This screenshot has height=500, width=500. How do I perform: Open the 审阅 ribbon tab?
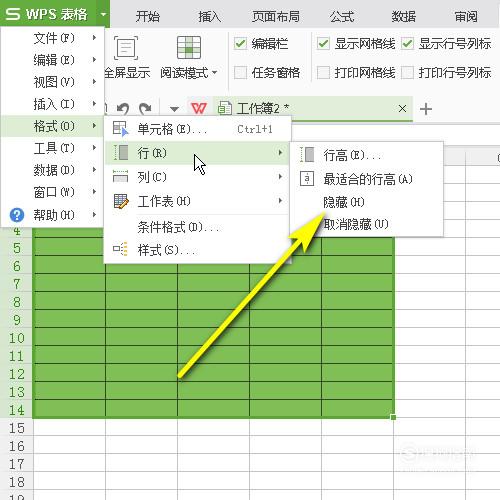466,16
